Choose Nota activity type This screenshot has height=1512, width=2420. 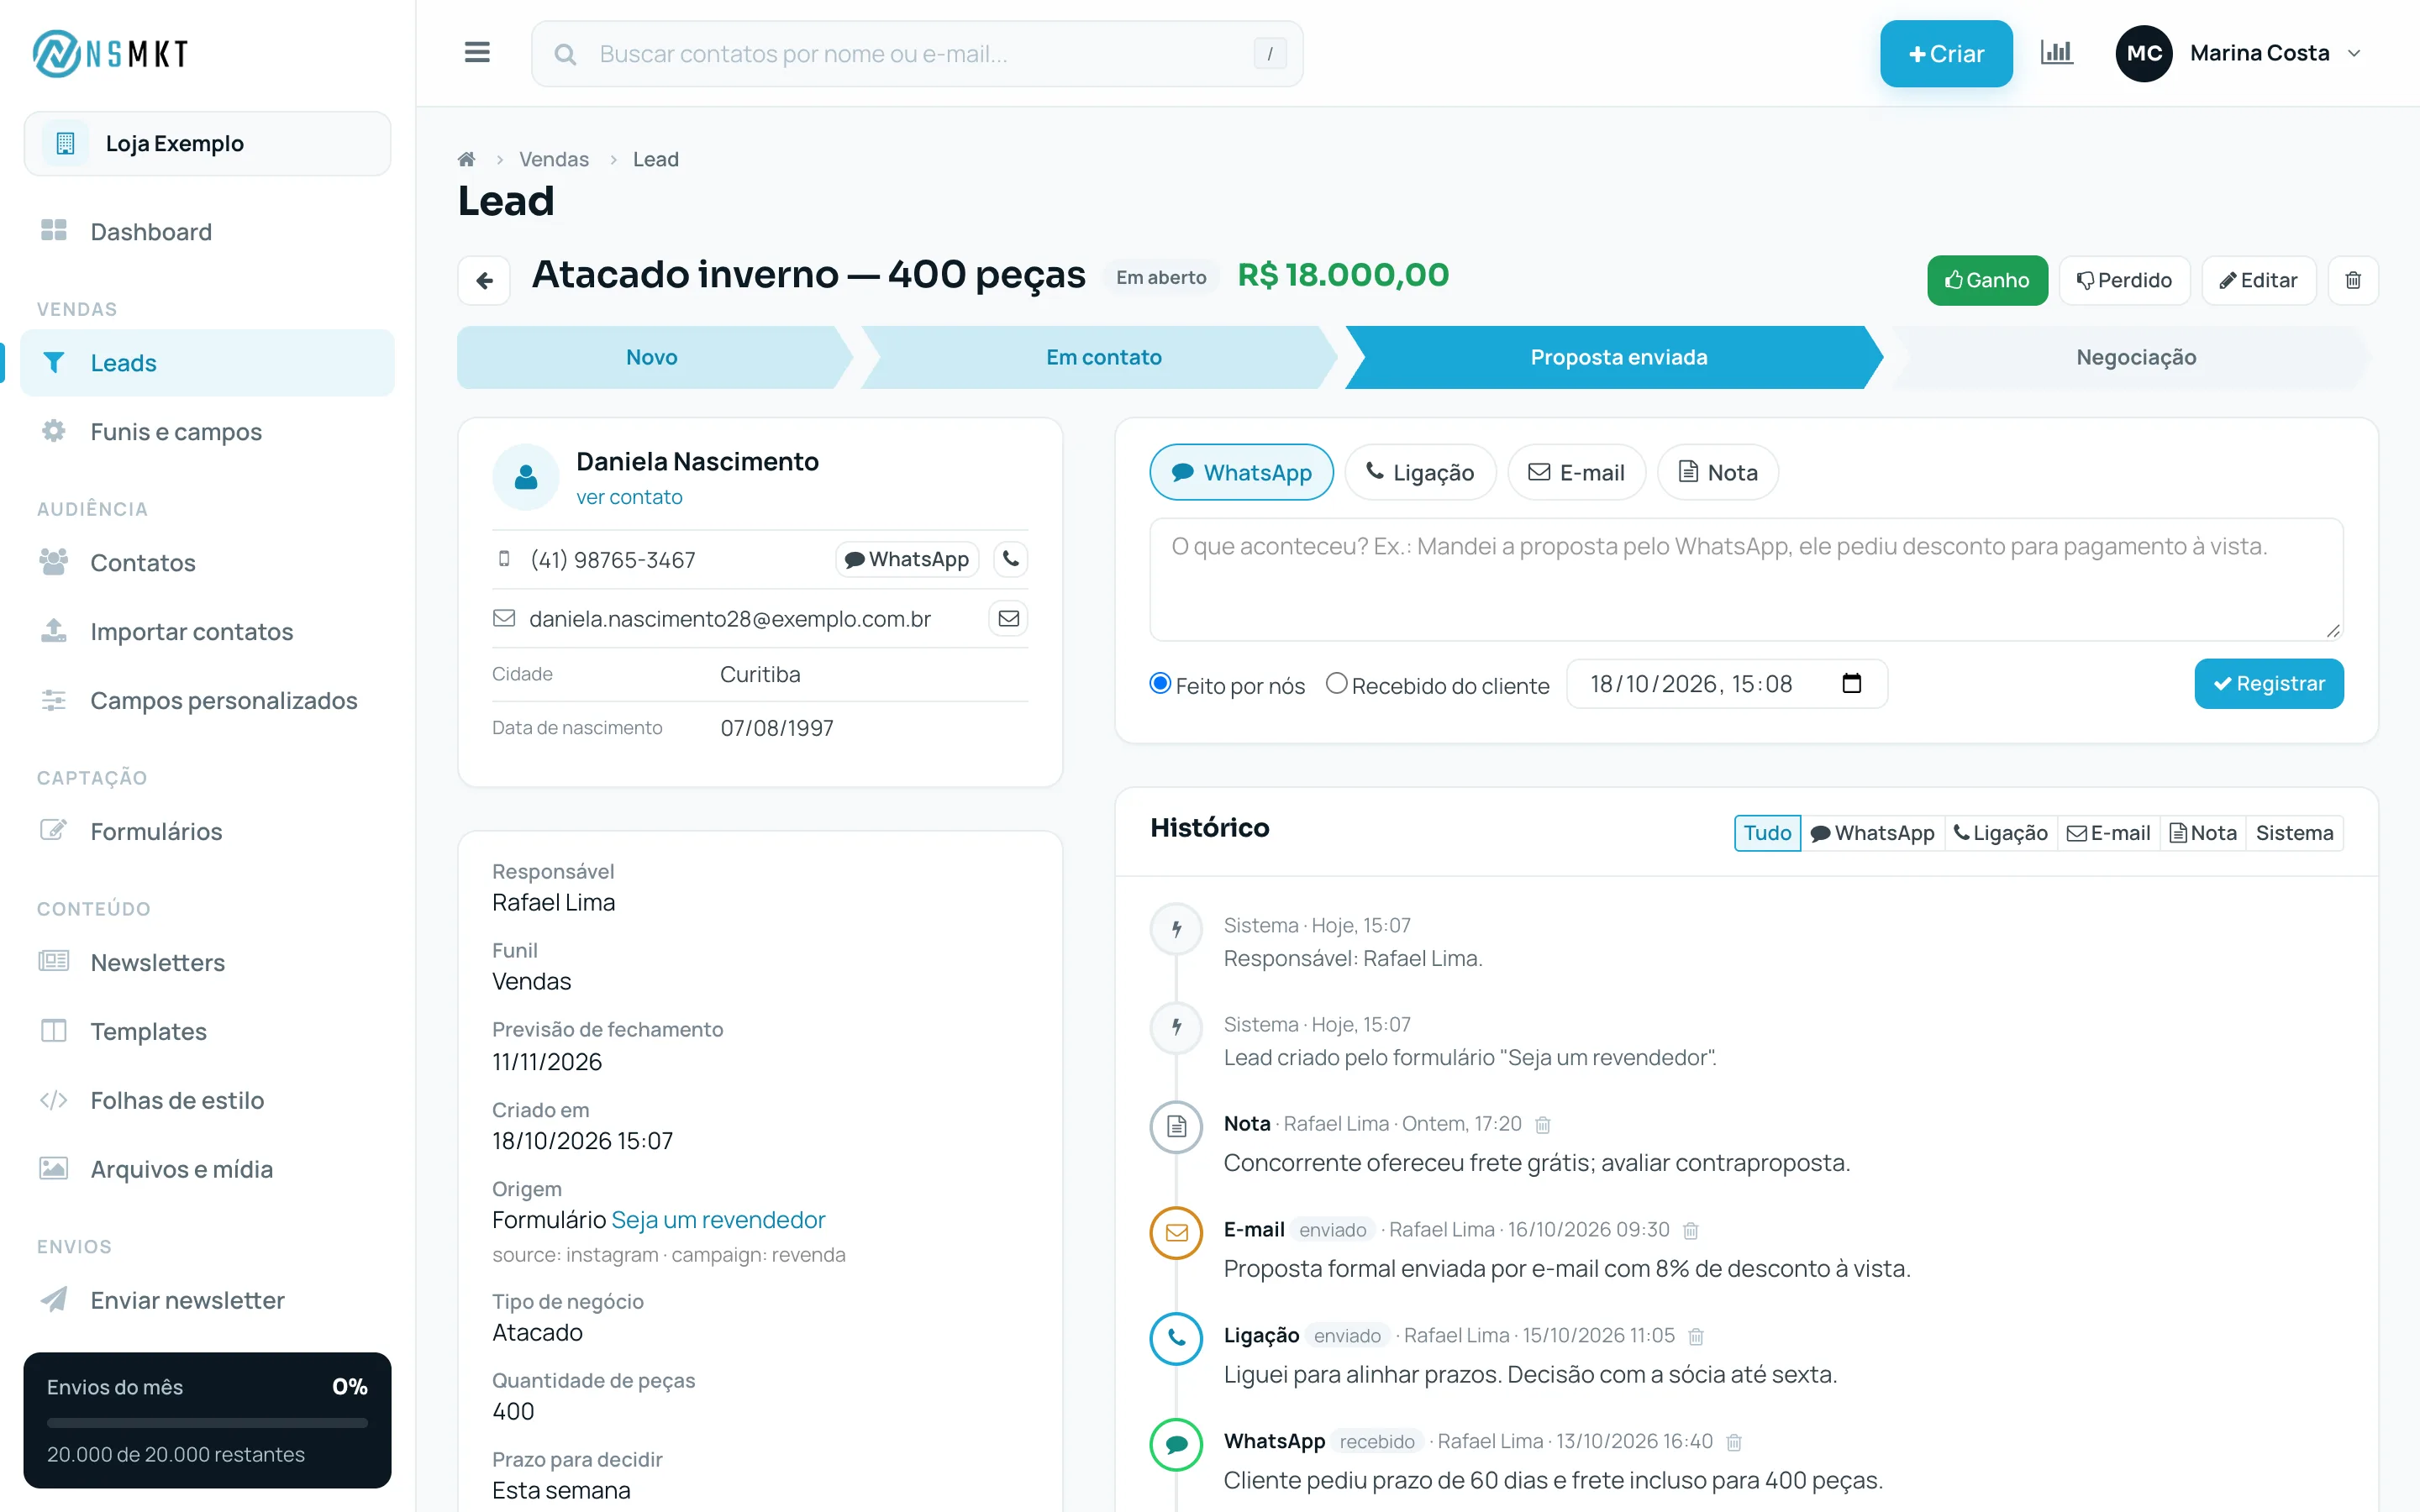point(1717,472)
